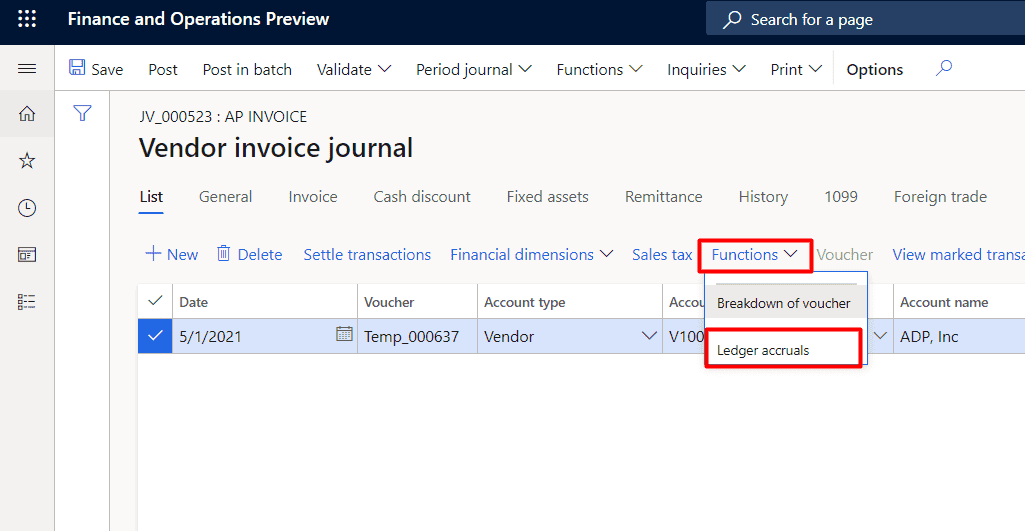Image resolution: width=1025 pixels, height=531 pixels.
Task: Open the Financial dimensions dropdown
Action: 531,255
